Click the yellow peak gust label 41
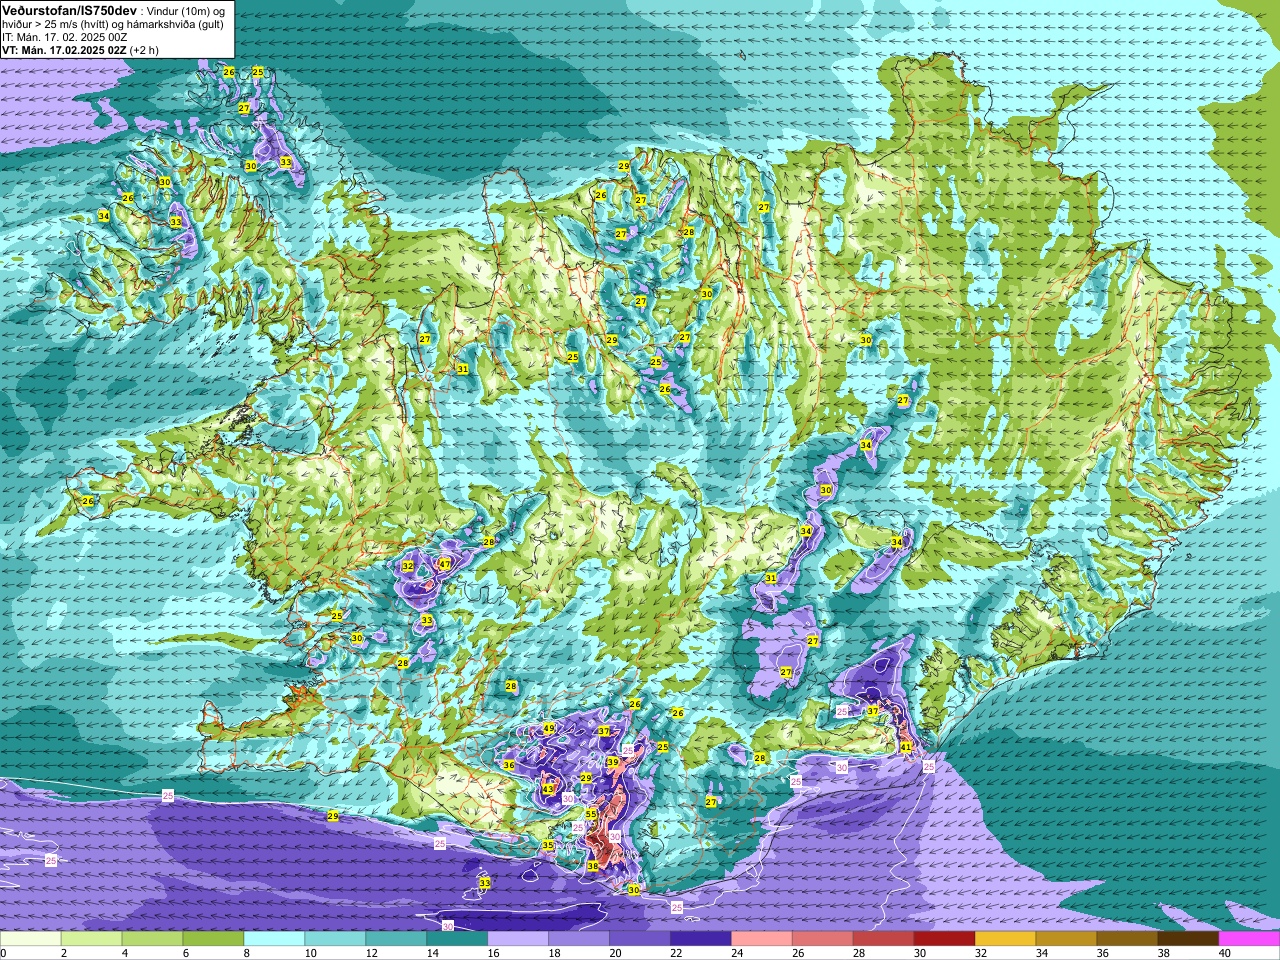This screenshot has height=960, width=1280. click(906, 747)
